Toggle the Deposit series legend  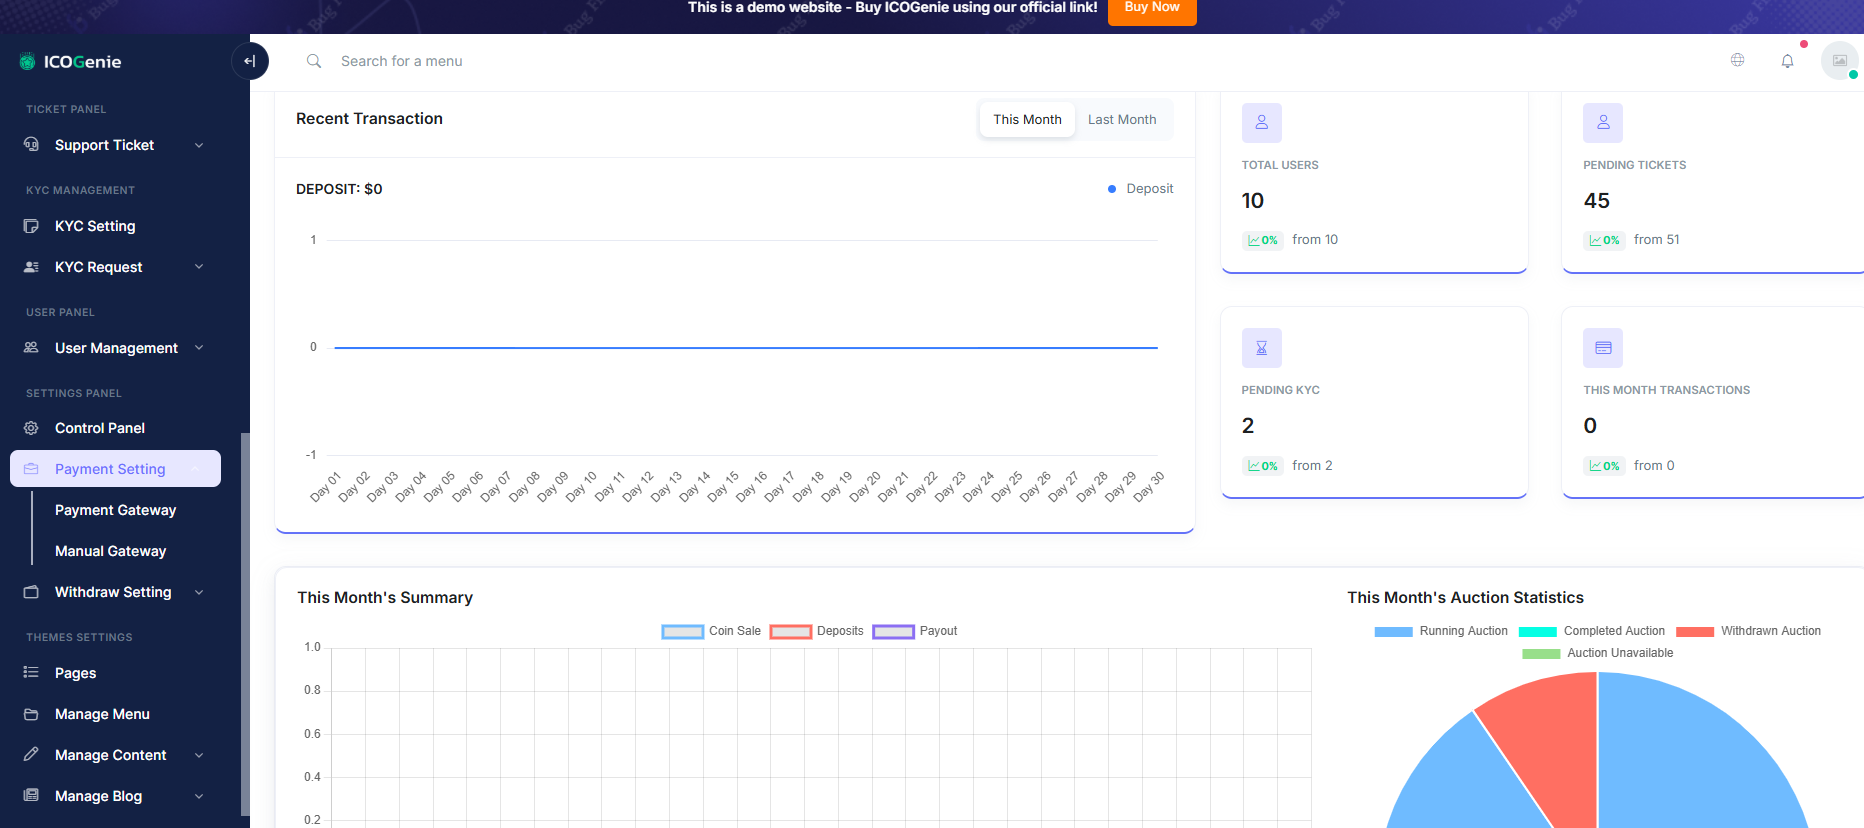pos(1141,189)
